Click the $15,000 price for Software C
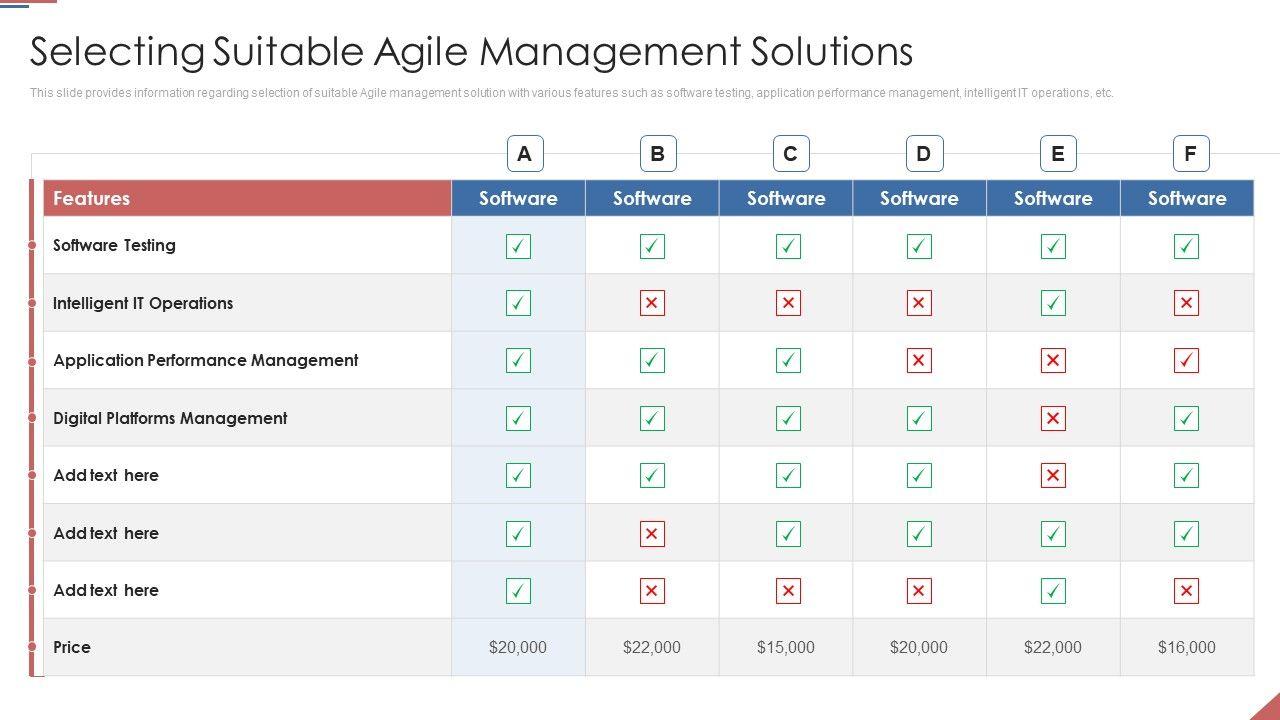 click(x=786, y=647)
